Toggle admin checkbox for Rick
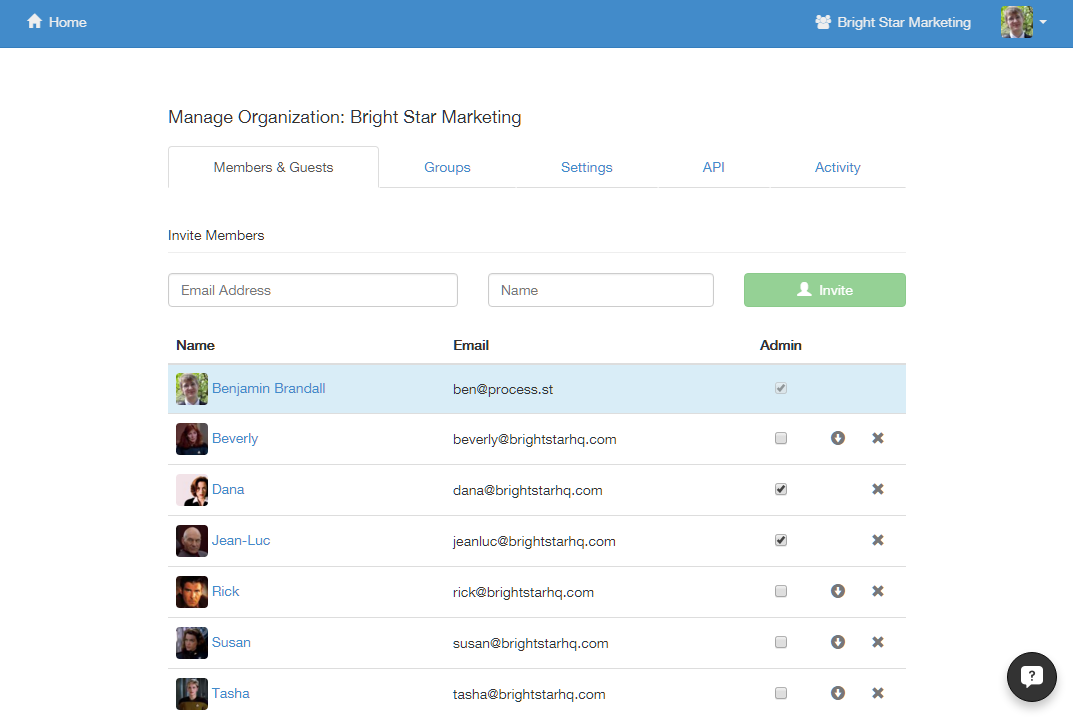The image size is (1073, 718). [x=781, y=591]
